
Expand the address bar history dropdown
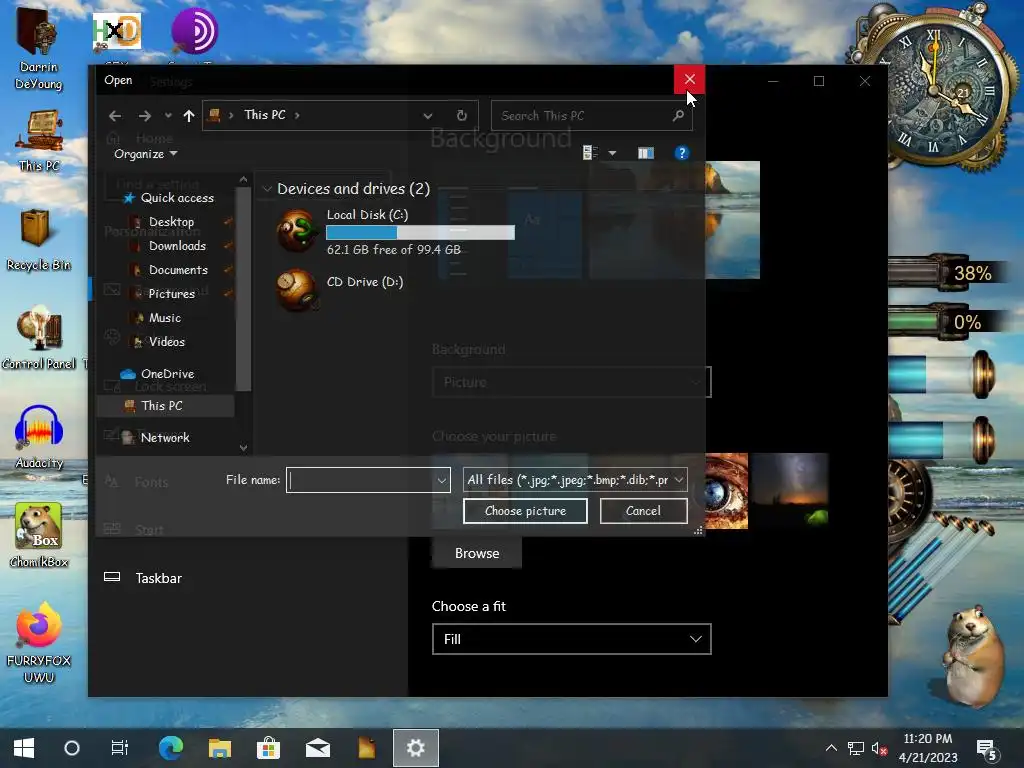click(x=428, y=116)
